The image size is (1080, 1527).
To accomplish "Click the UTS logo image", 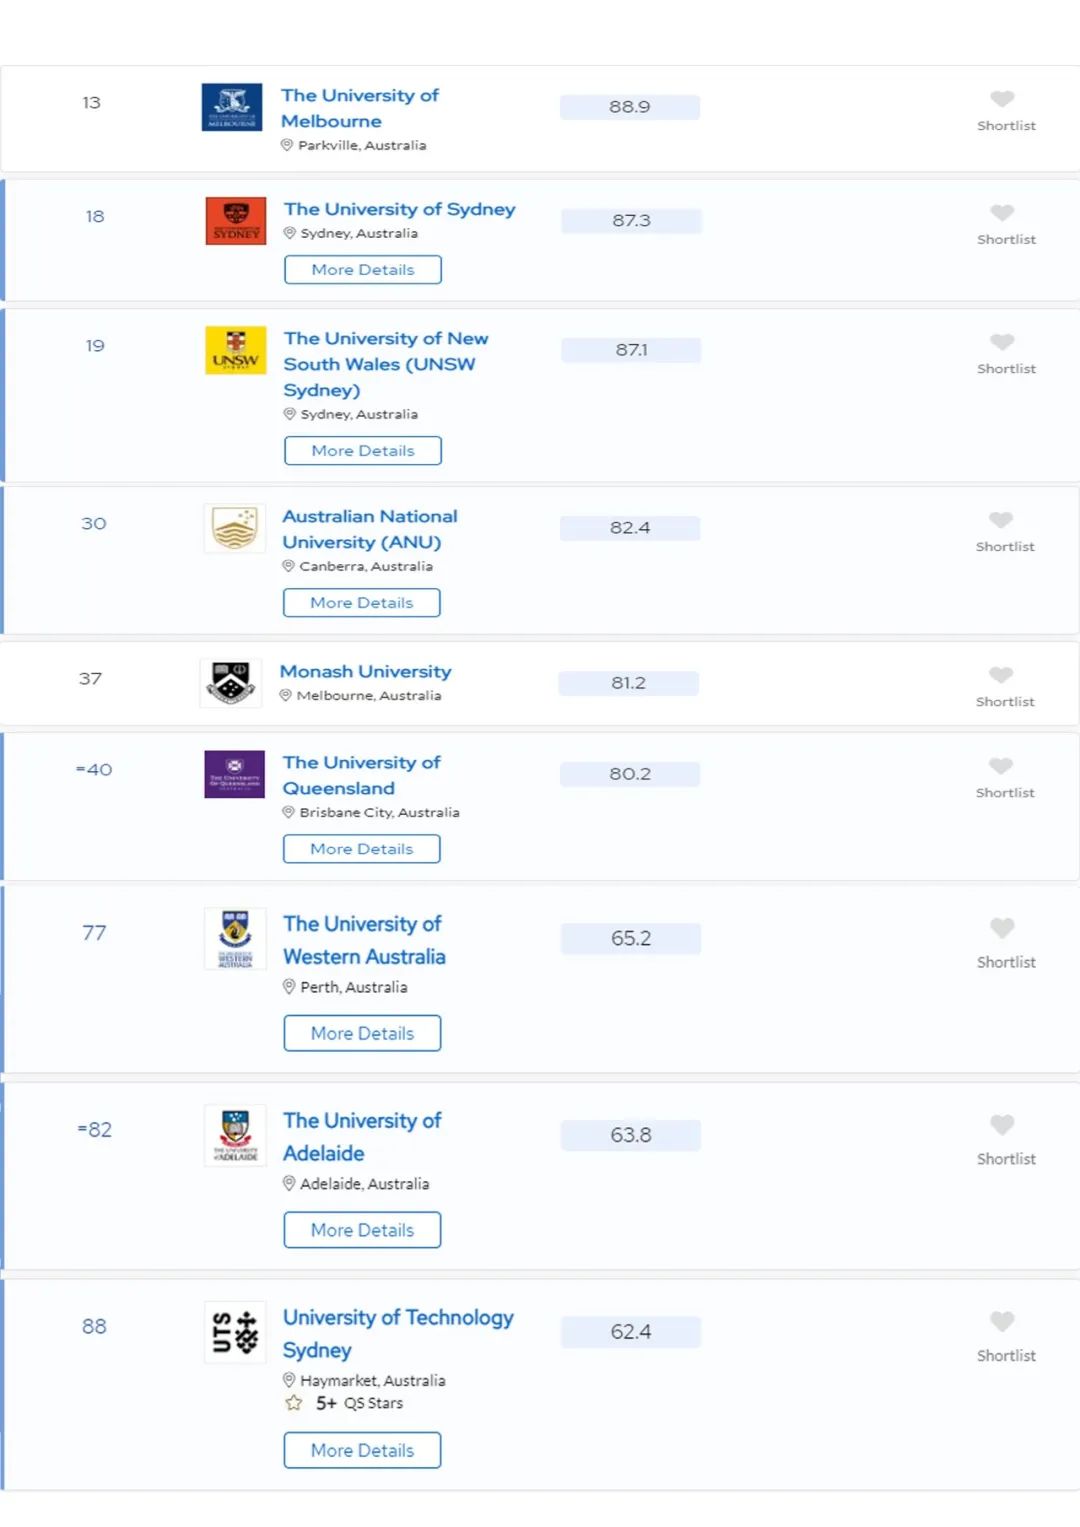I will 235,1332.
